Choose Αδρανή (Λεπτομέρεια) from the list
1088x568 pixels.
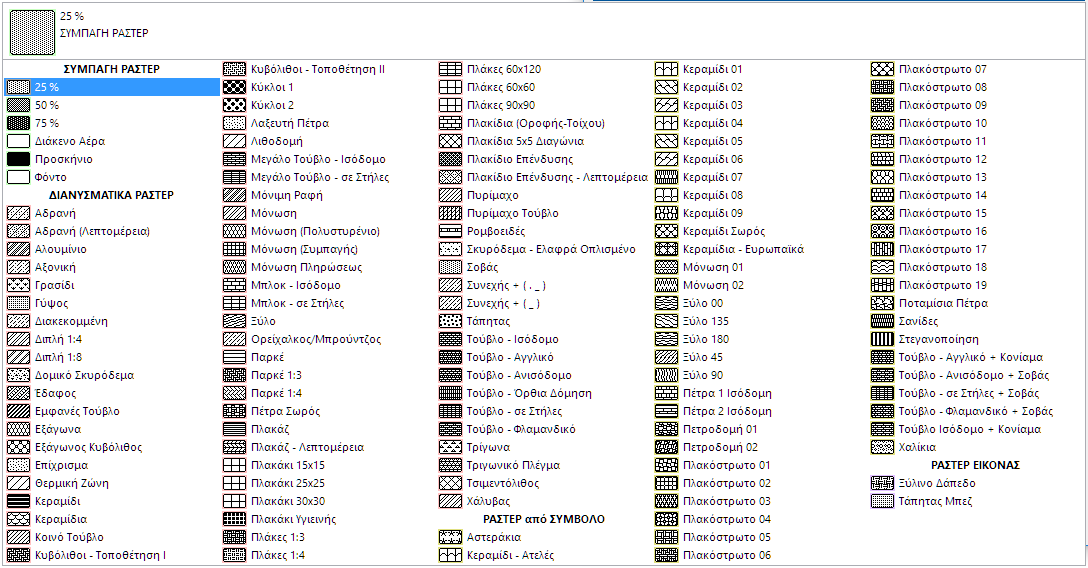click(92, 232)
